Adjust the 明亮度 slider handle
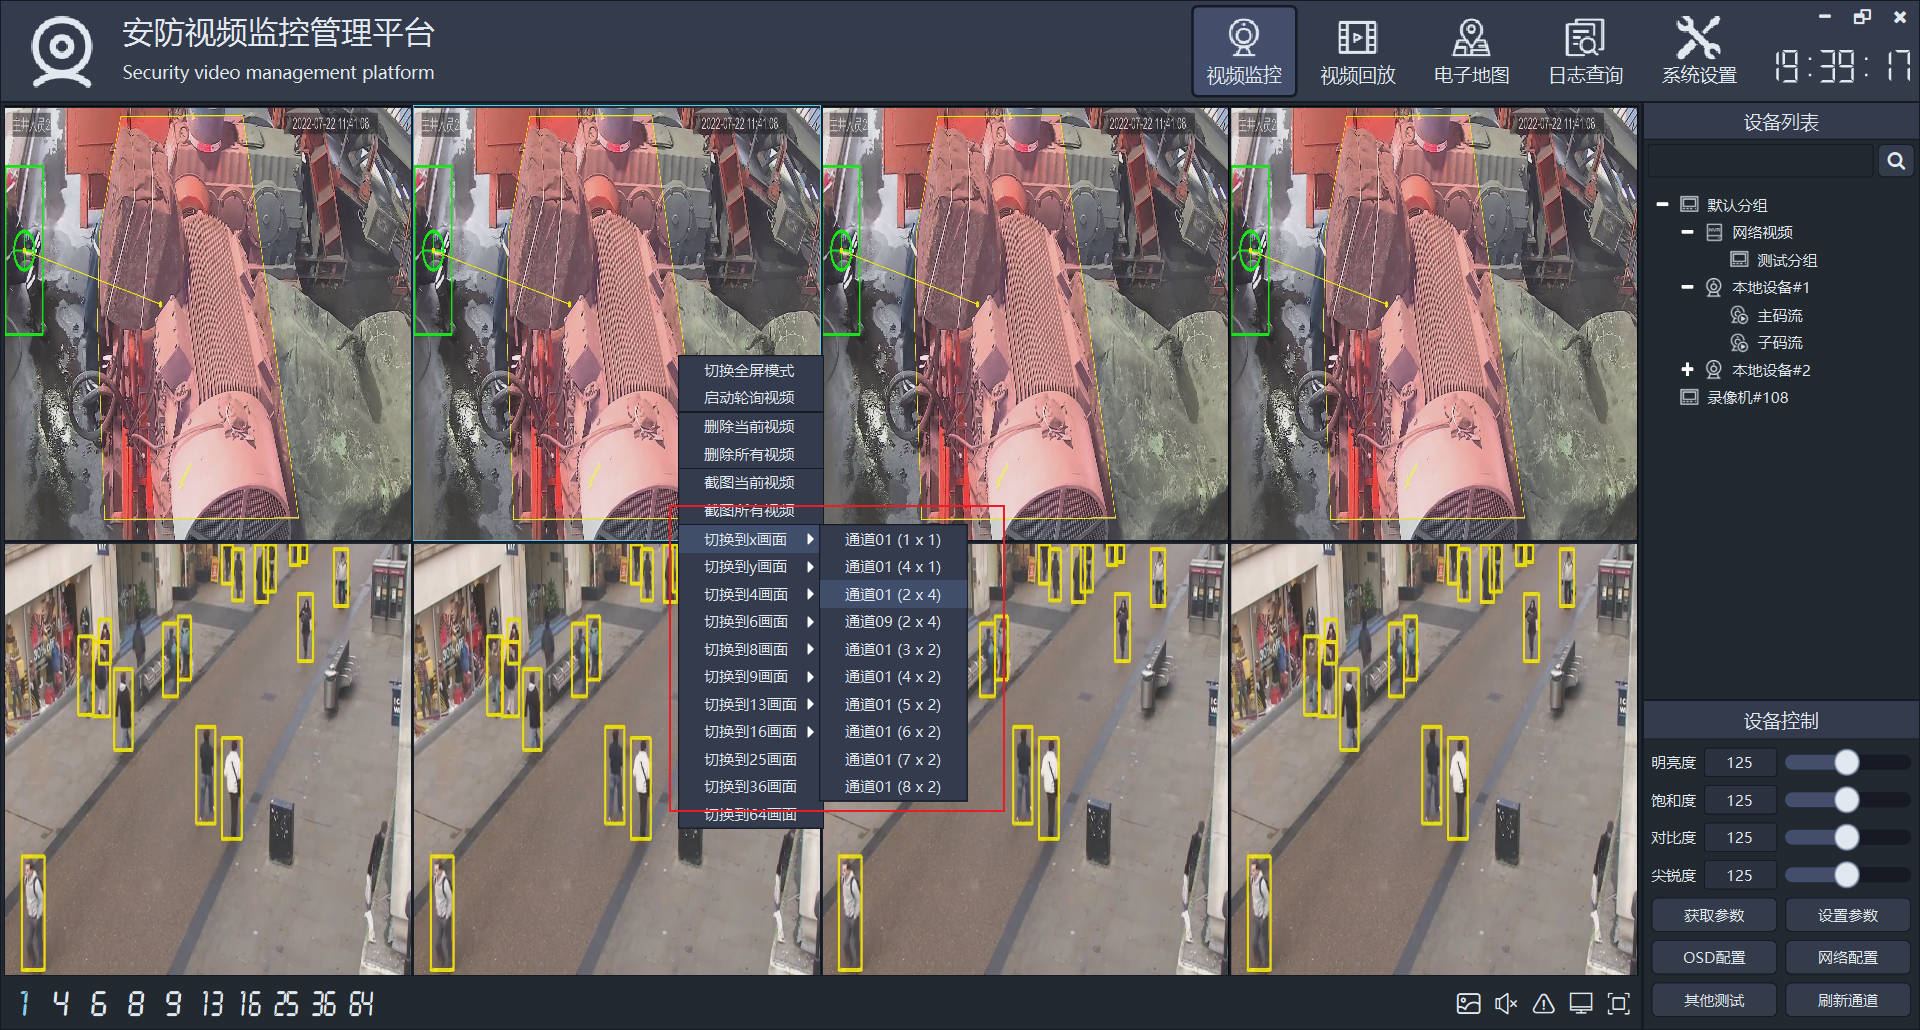The width and height of the screenshot is (1920, 1030). 1846,762
